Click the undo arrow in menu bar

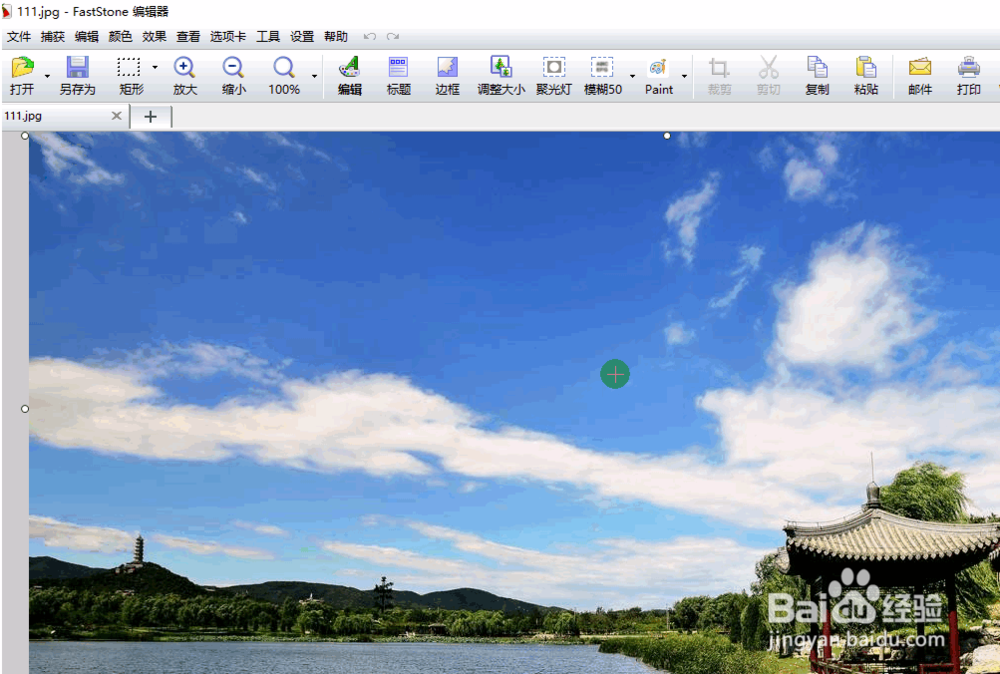pos(370,36)
